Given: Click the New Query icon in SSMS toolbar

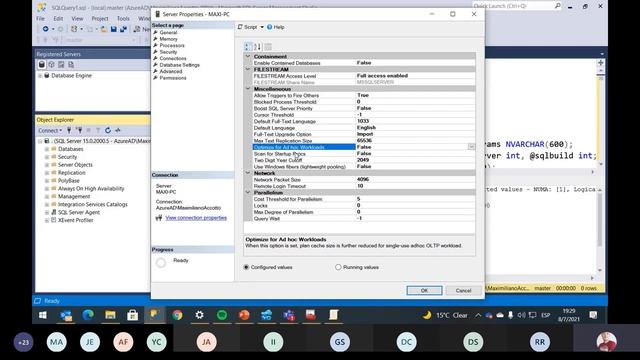Looking at the screenshot, I should click(x=137, y=29).
